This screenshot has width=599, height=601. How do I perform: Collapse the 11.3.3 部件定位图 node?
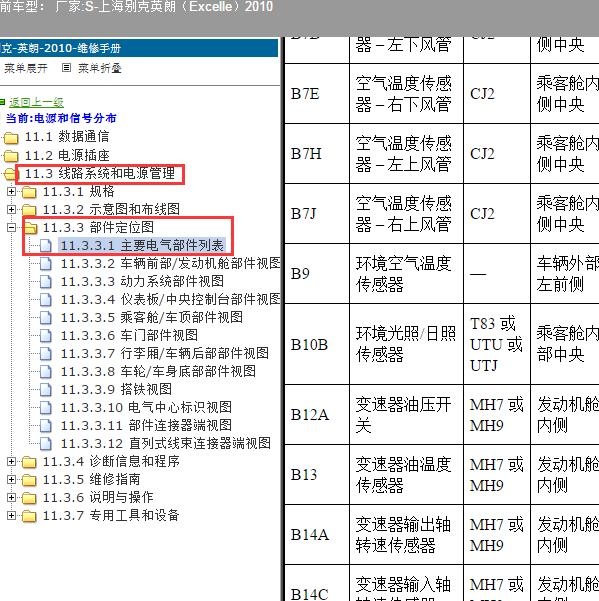[x=11, y=227]
